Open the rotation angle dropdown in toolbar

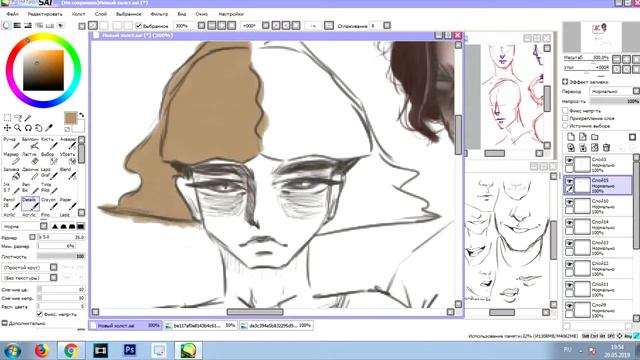265,26
